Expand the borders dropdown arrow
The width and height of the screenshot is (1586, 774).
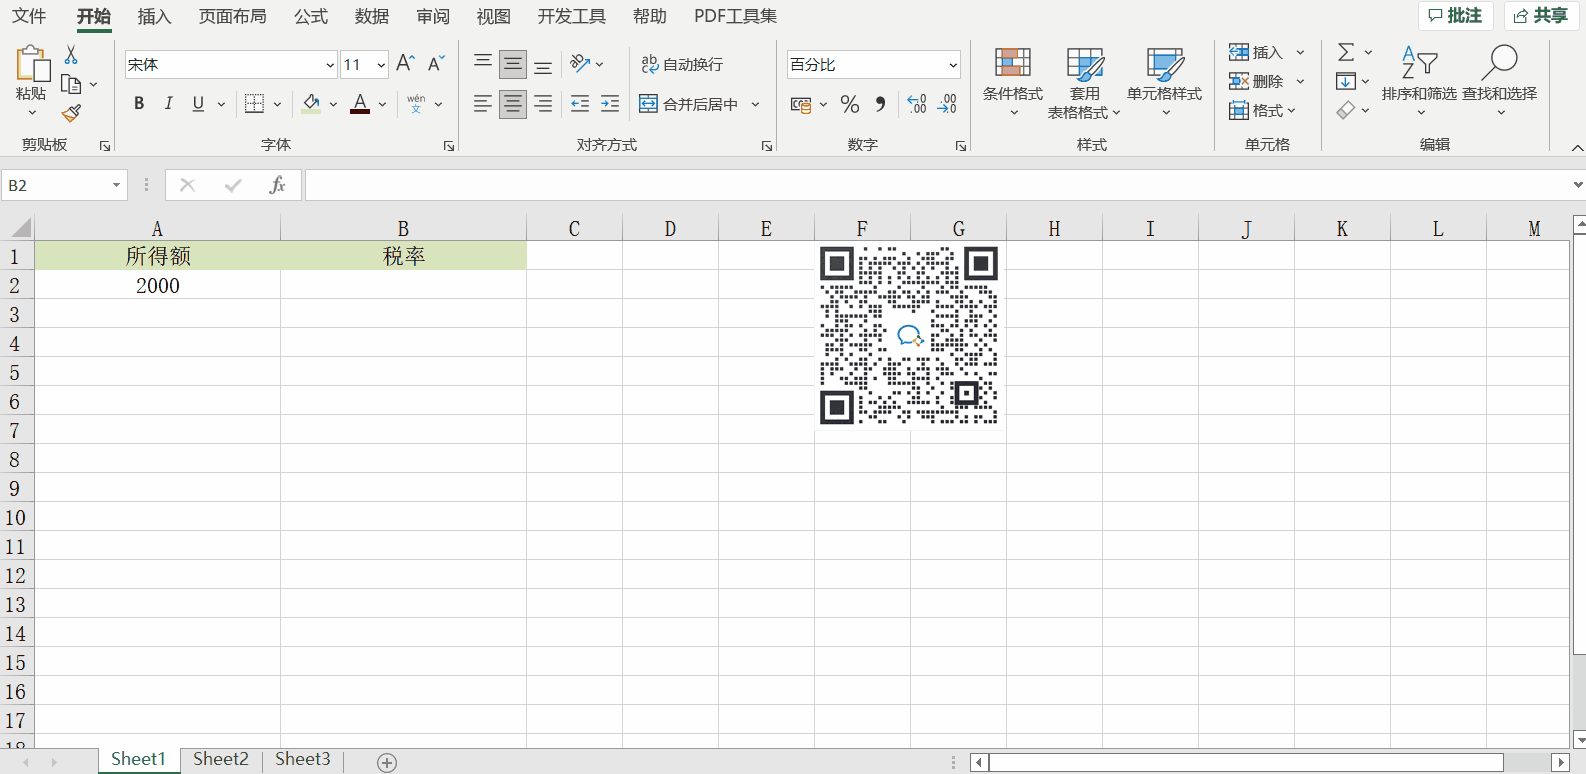(277, 104)
